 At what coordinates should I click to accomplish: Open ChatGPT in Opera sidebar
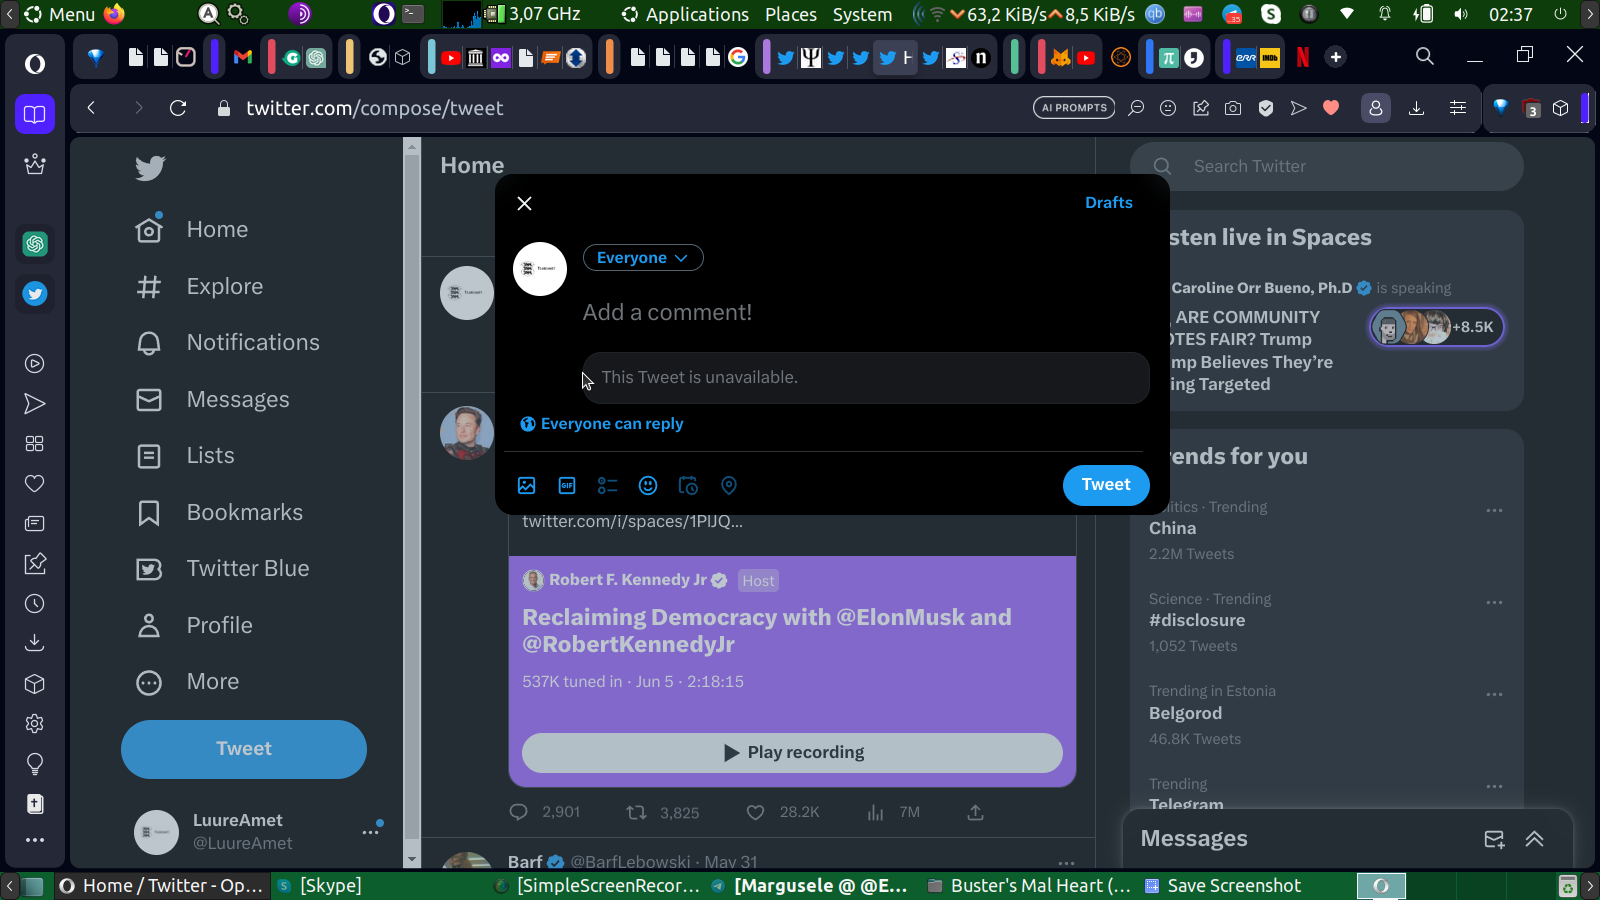[x=35, y=244]
